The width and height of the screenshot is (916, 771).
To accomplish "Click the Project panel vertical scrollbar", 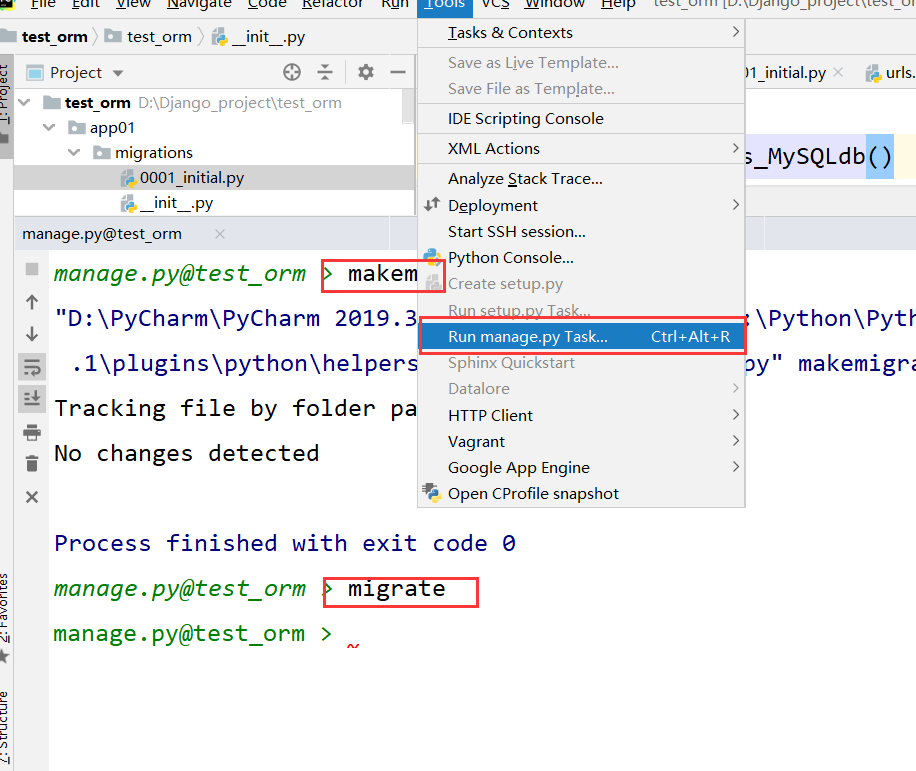I will click(409, 105).
